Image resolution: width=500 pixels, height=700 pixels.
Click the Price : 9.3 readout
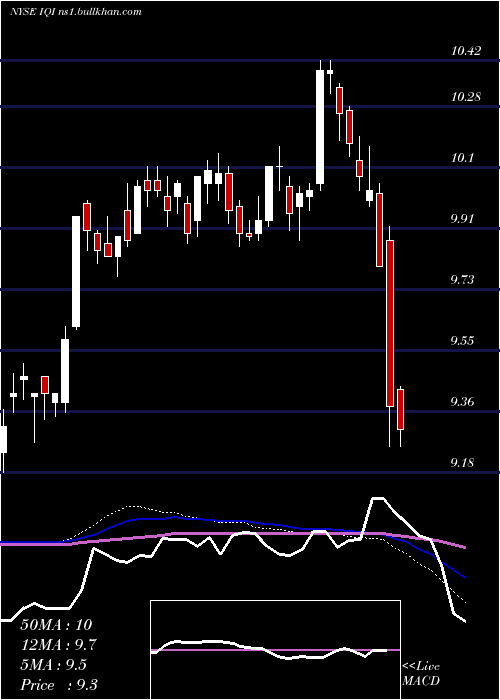click(59, 685)
